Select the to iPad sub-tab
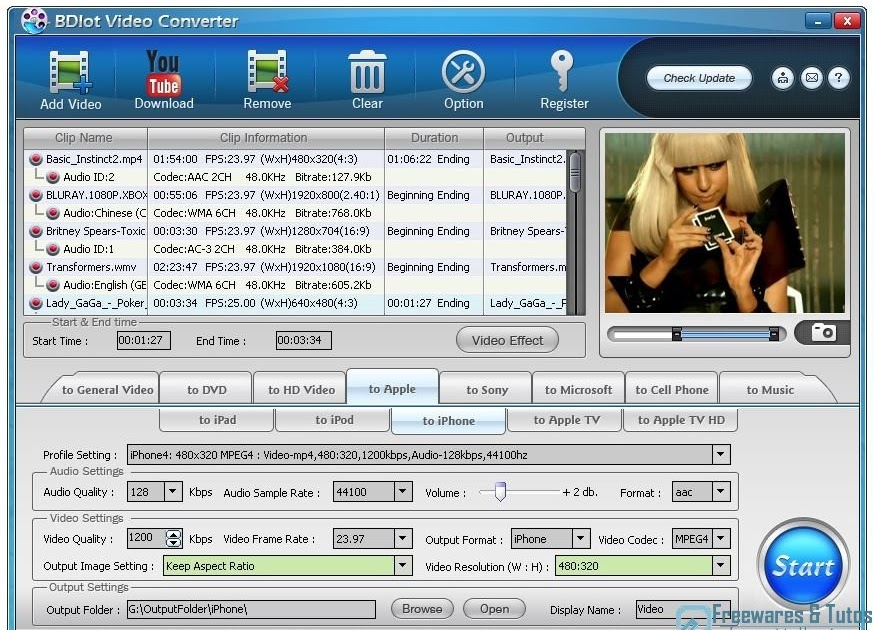 pyautogui.click(x=217, y=420)
